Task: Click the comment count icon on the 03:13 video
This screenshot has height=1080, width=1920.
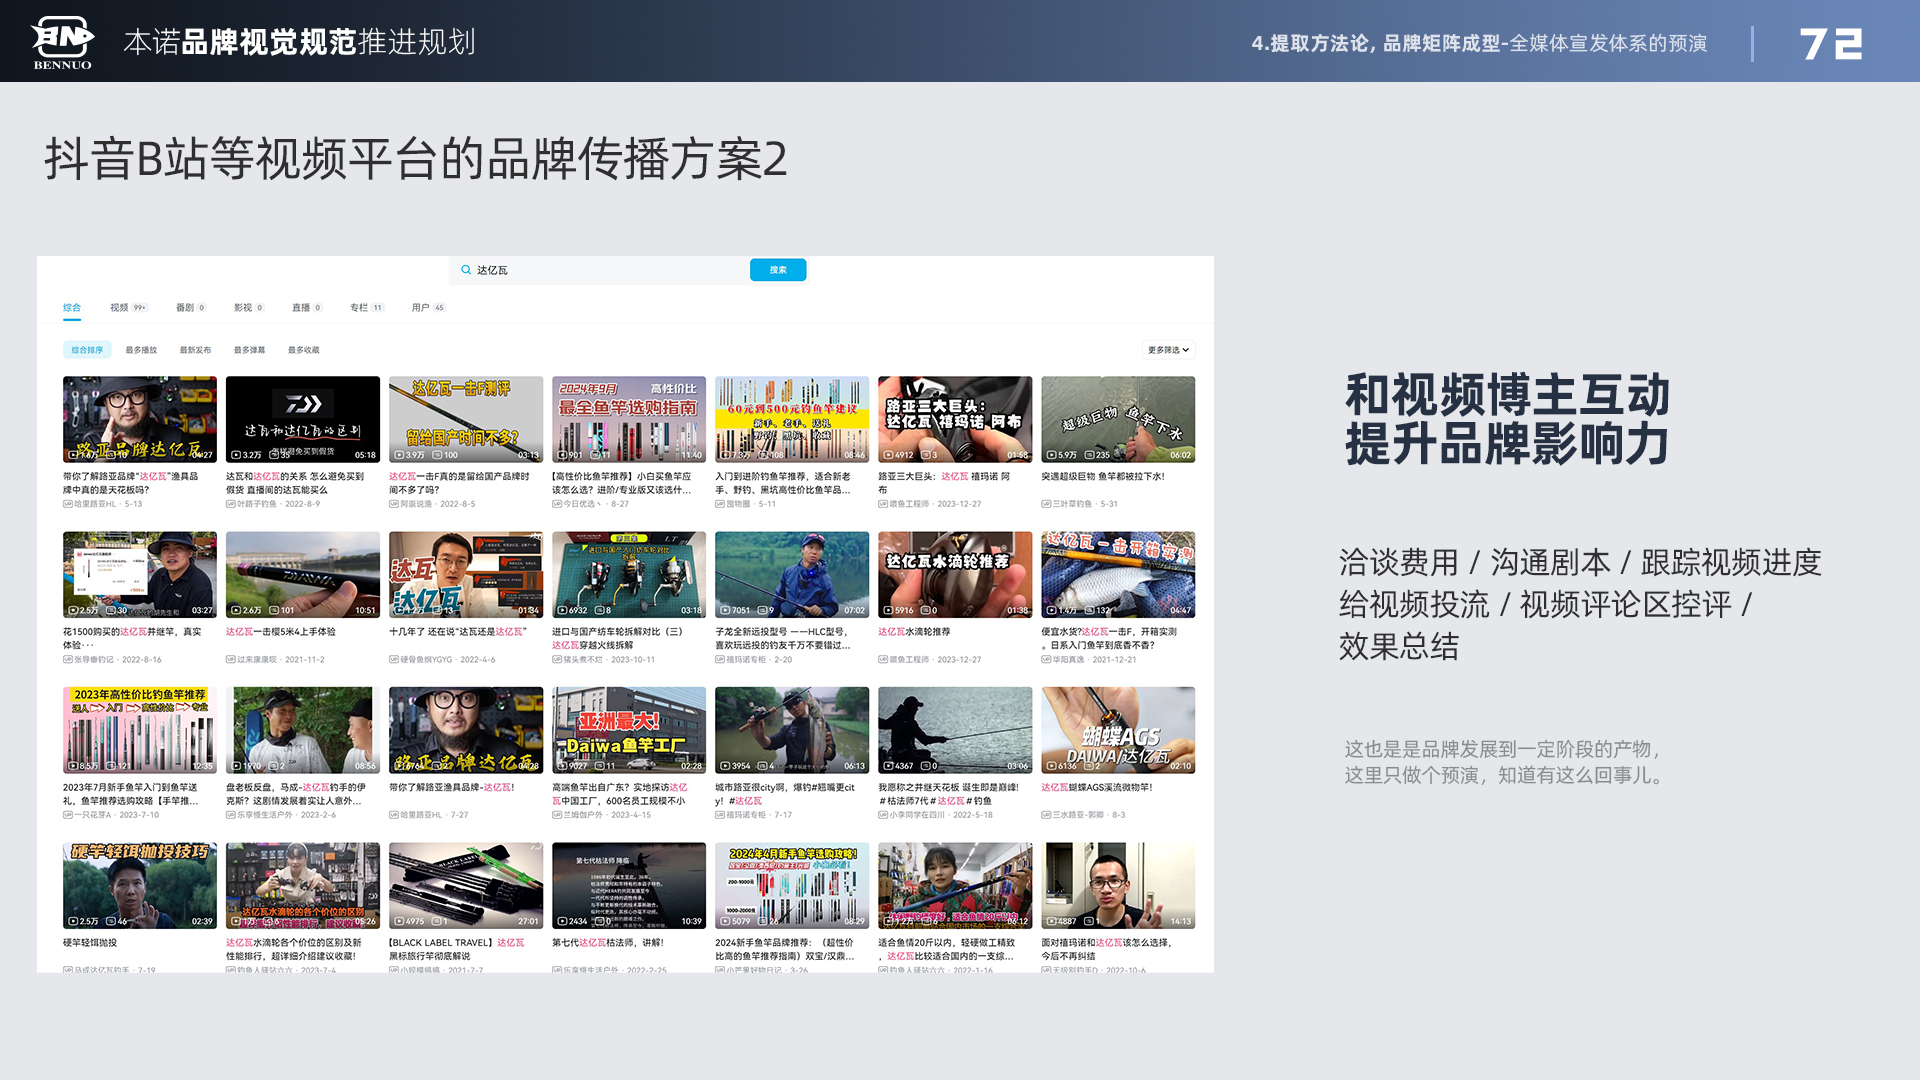Action: point(437,455)
